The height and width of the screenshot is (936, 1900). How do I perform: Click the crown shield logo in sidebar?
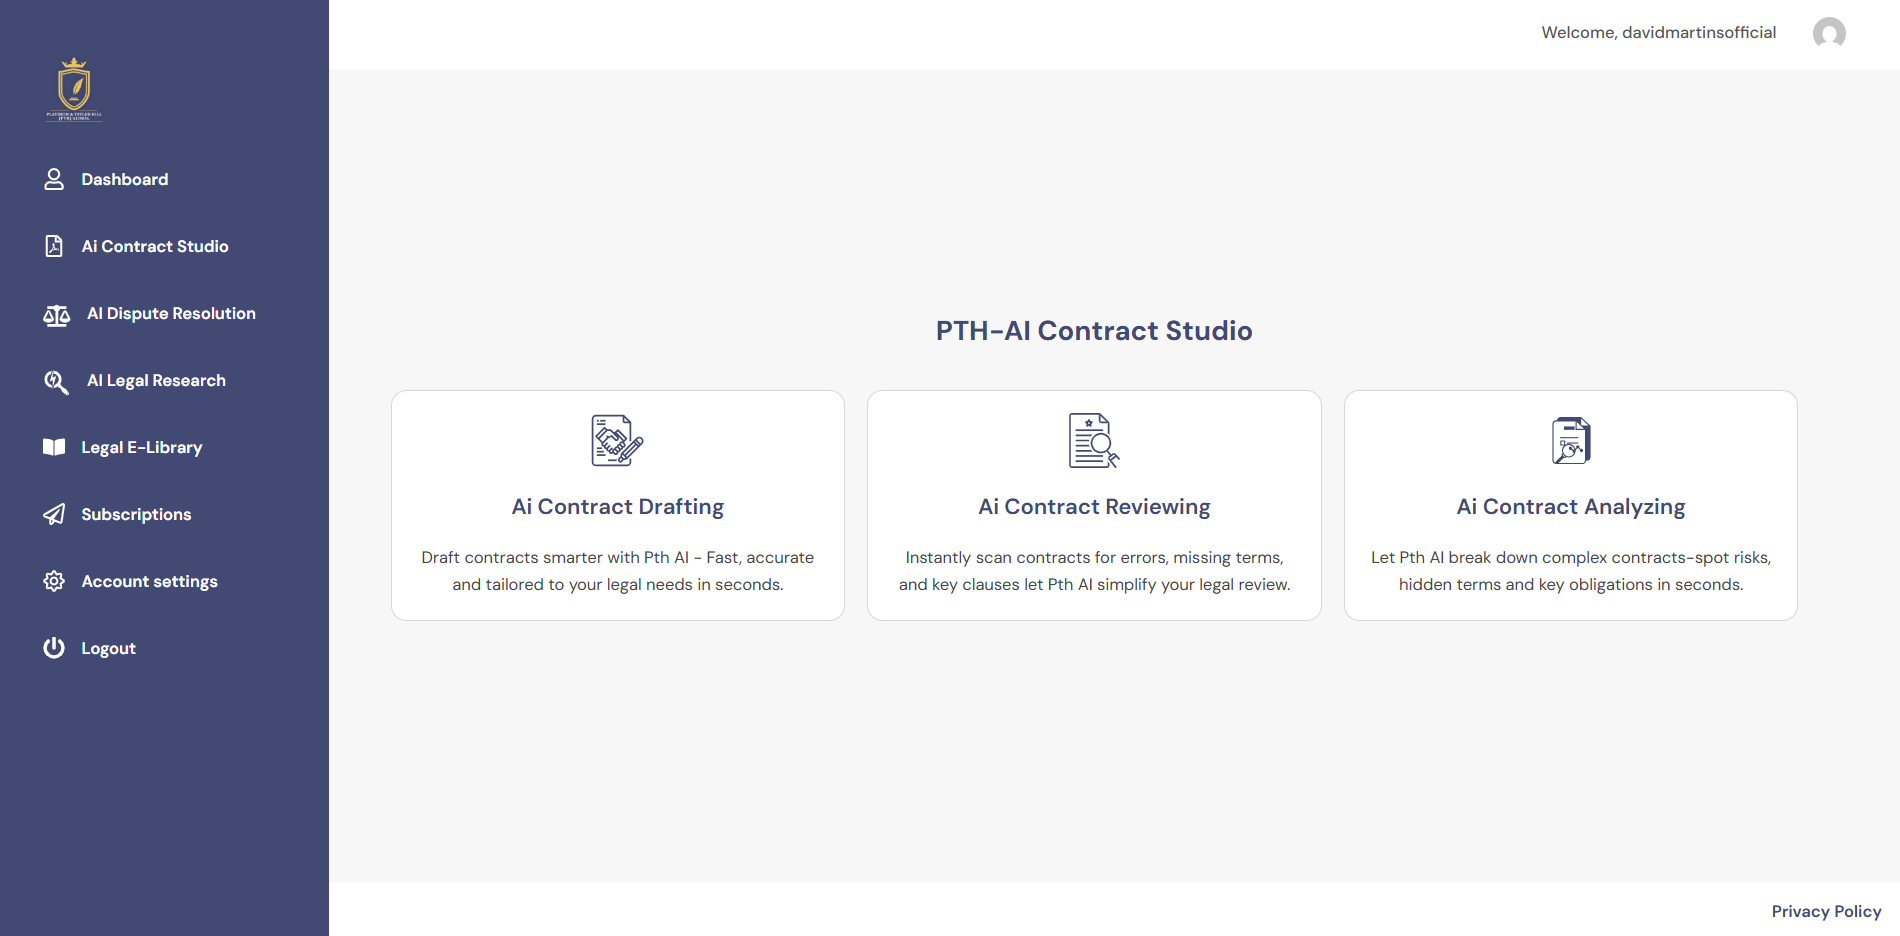(74, 89)
